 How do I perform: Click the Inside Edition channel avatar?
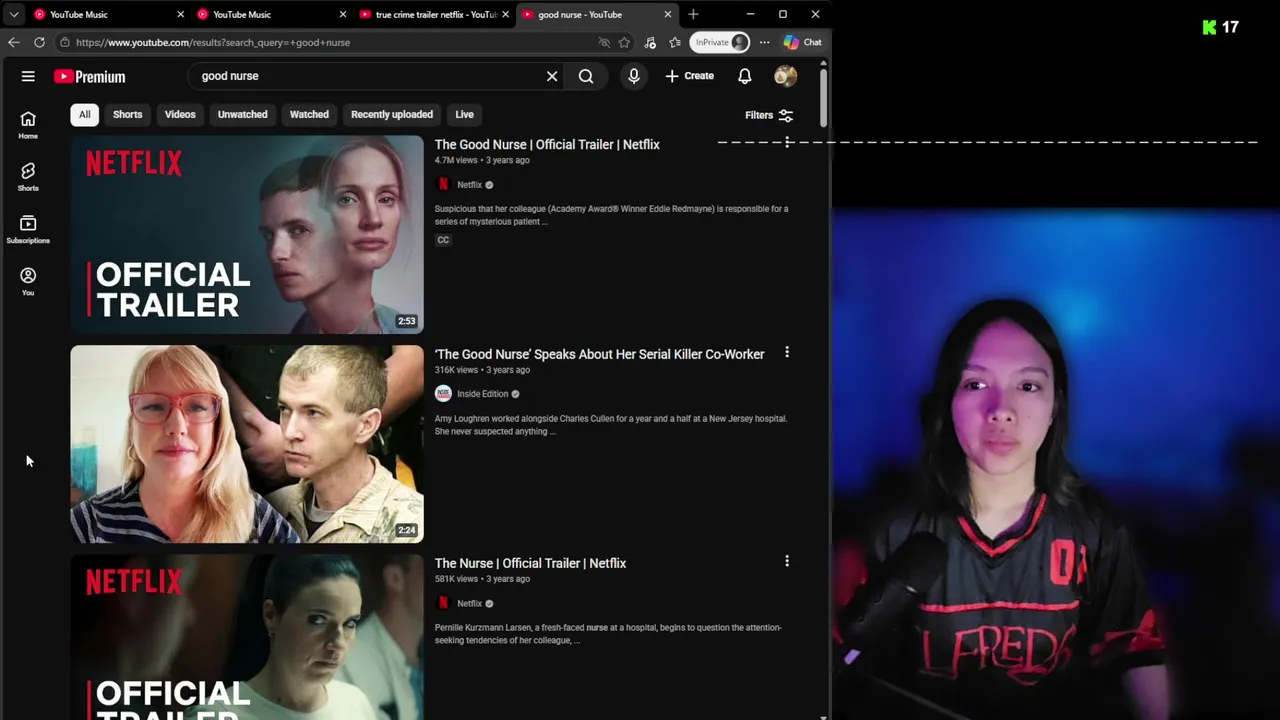[x=443, y=393]
